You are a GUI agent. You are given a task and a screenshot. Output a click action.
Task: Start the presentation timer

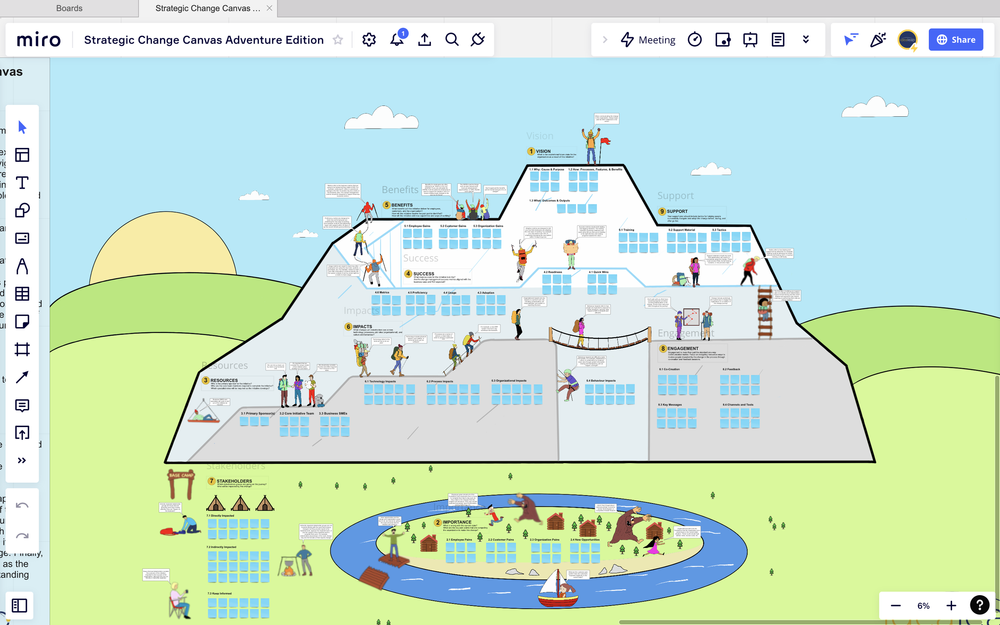(x=696, y=39)
